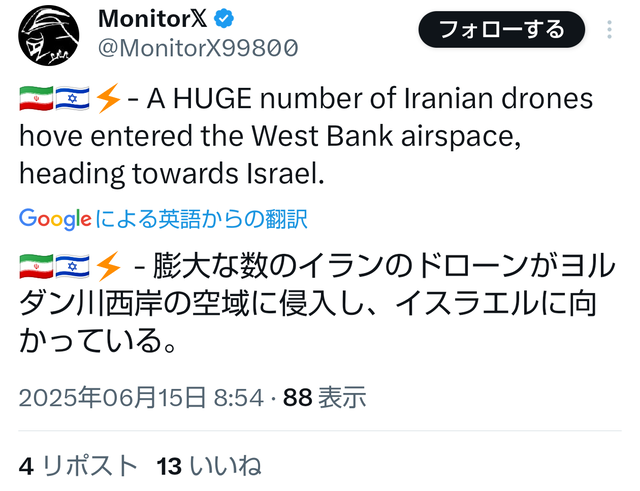Image resolution: width=640 pixels, height=491 pixels.
Task: View the 88 表示 view count
Action: point(324,398)
